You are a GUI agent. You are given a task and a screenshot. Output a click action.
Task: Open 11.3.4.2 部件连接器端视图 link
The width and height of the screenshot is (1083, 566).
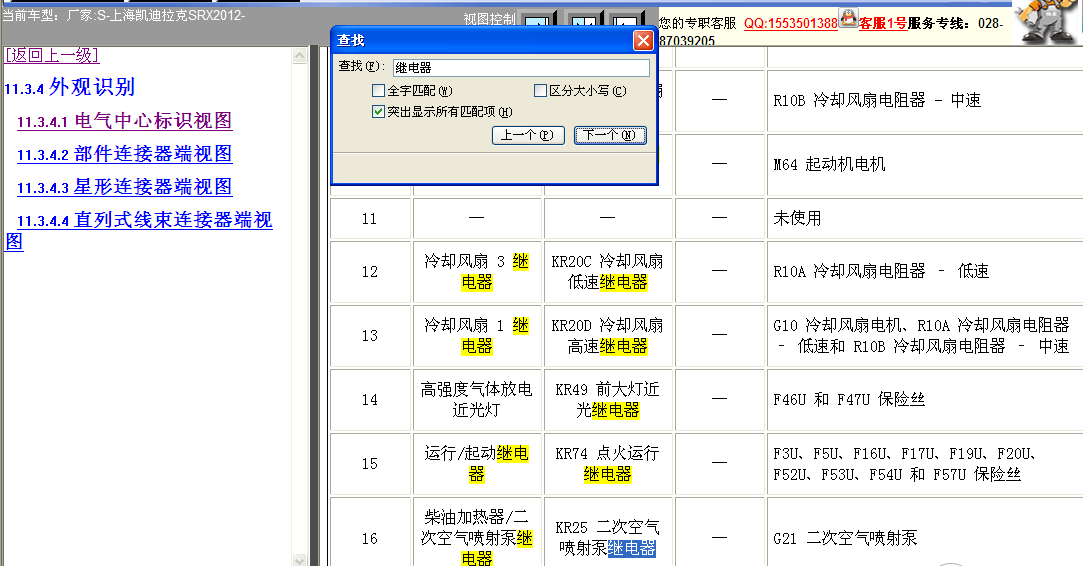[124, 154]
